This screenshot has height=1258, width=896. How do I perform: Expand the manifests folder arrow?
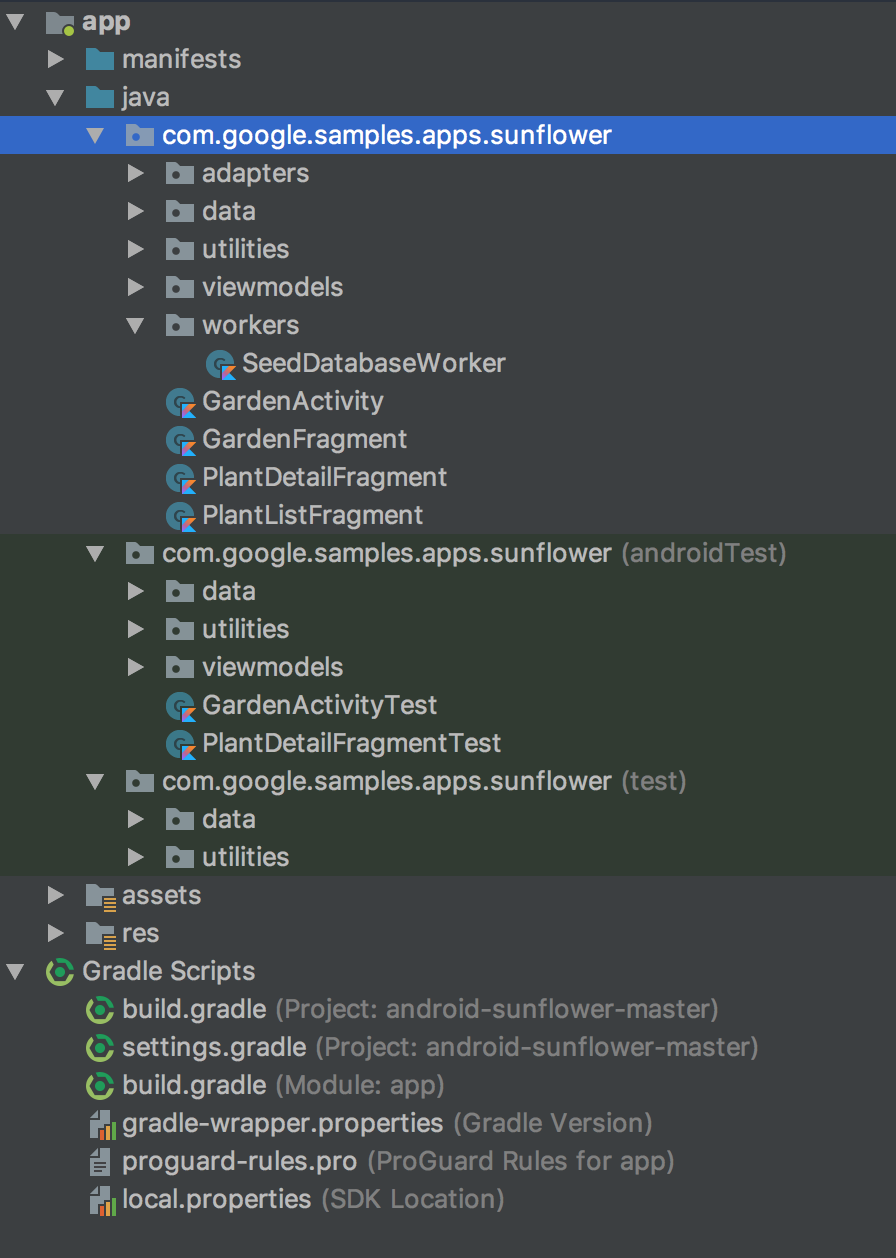coord(56,59)
